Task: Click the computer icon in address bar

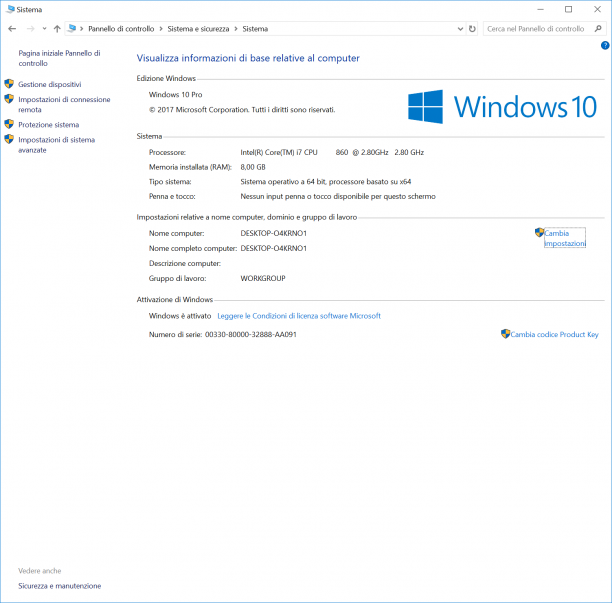Action: point(72,28)
